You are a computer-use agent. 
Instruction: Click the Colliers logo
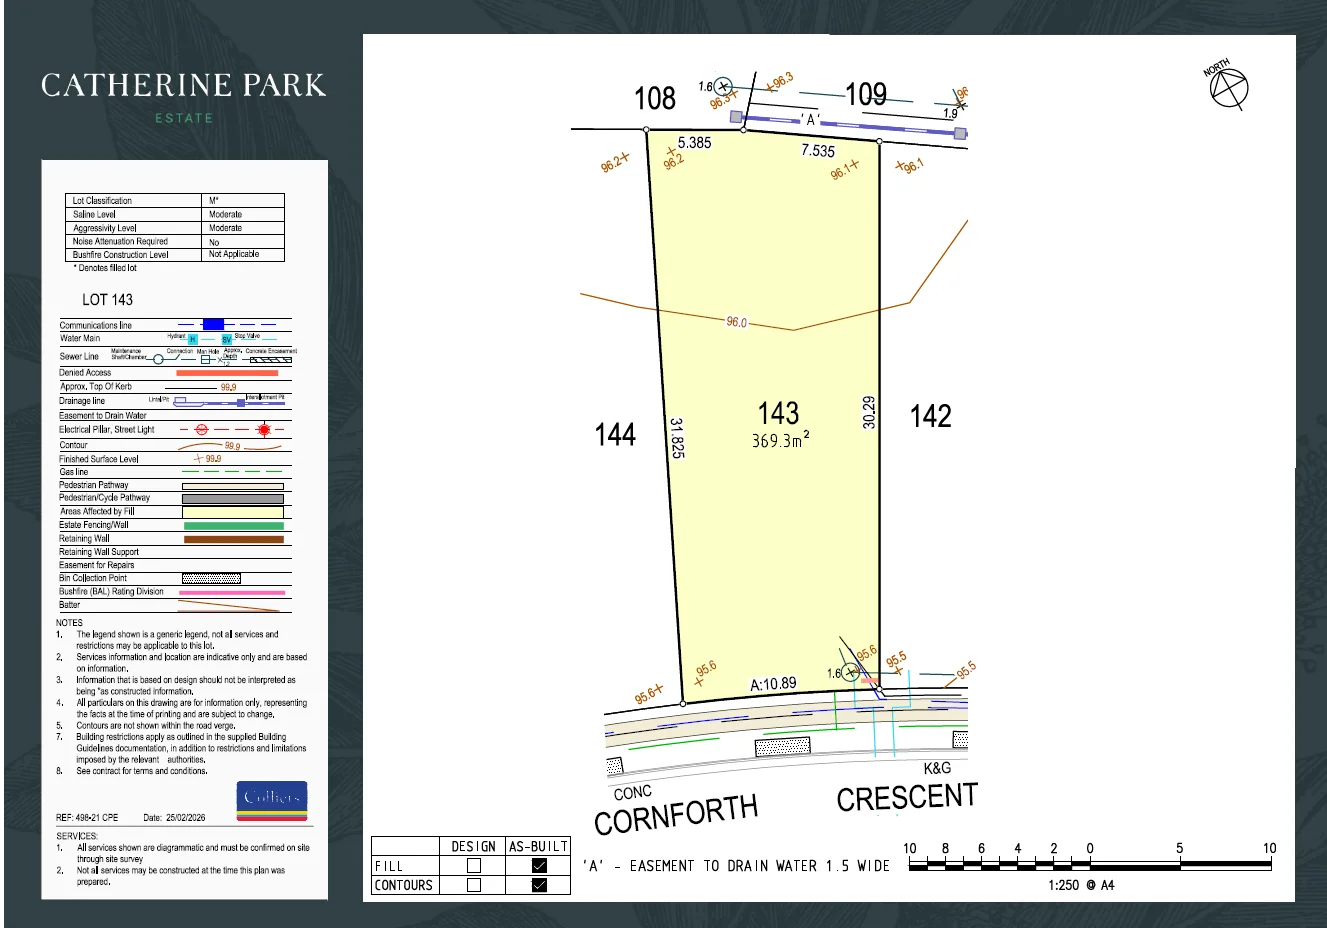(x=273, y=800)
